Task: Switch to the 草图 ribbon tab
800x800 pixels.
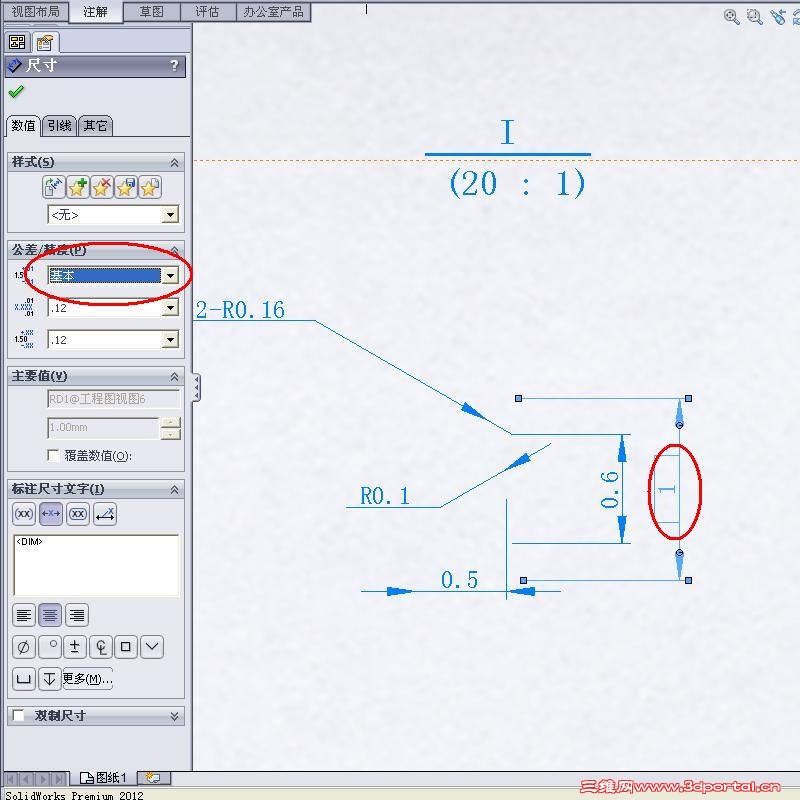Action: tap(152, 12)
